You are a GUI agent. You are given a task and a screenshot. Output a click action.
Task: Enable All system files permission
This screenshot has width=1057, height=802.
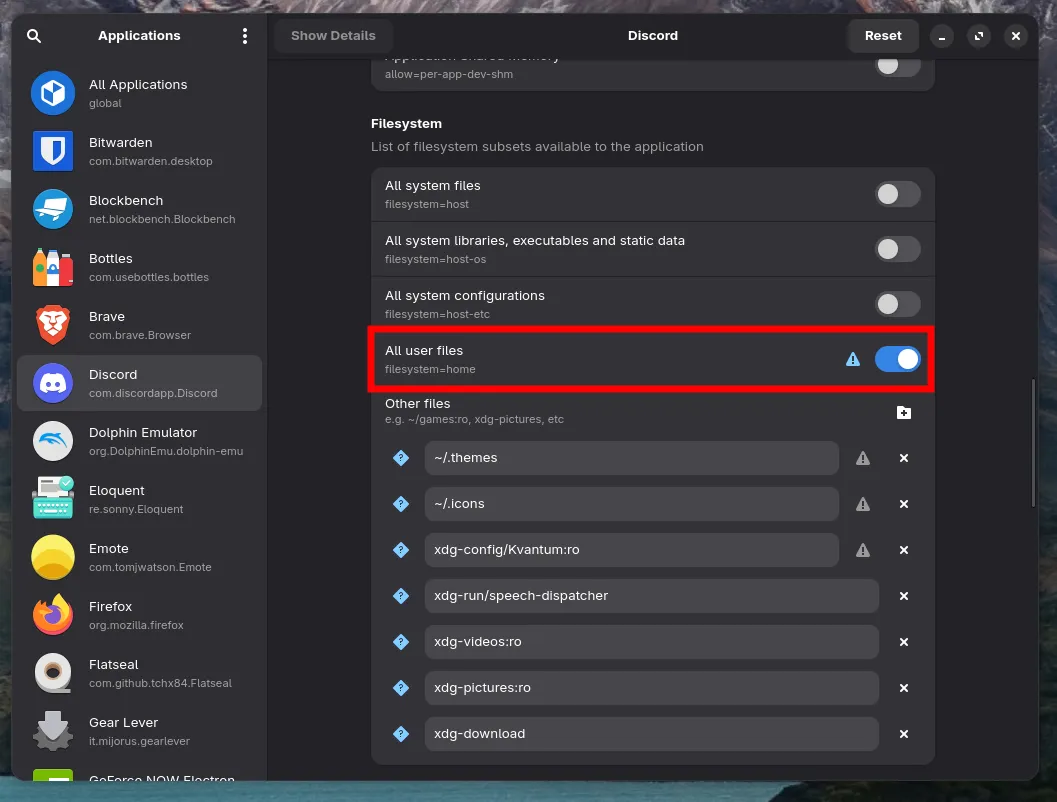pos(897,194)
